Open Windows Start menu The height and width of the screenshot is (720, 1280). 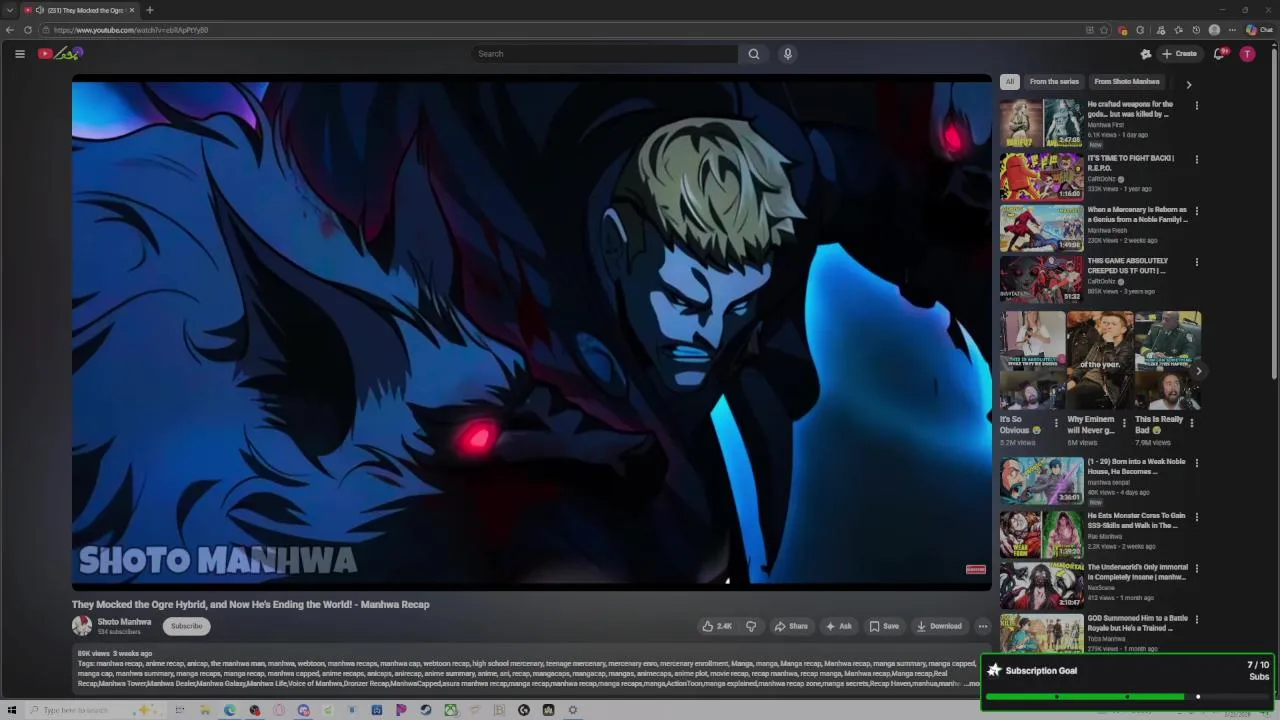12,710
